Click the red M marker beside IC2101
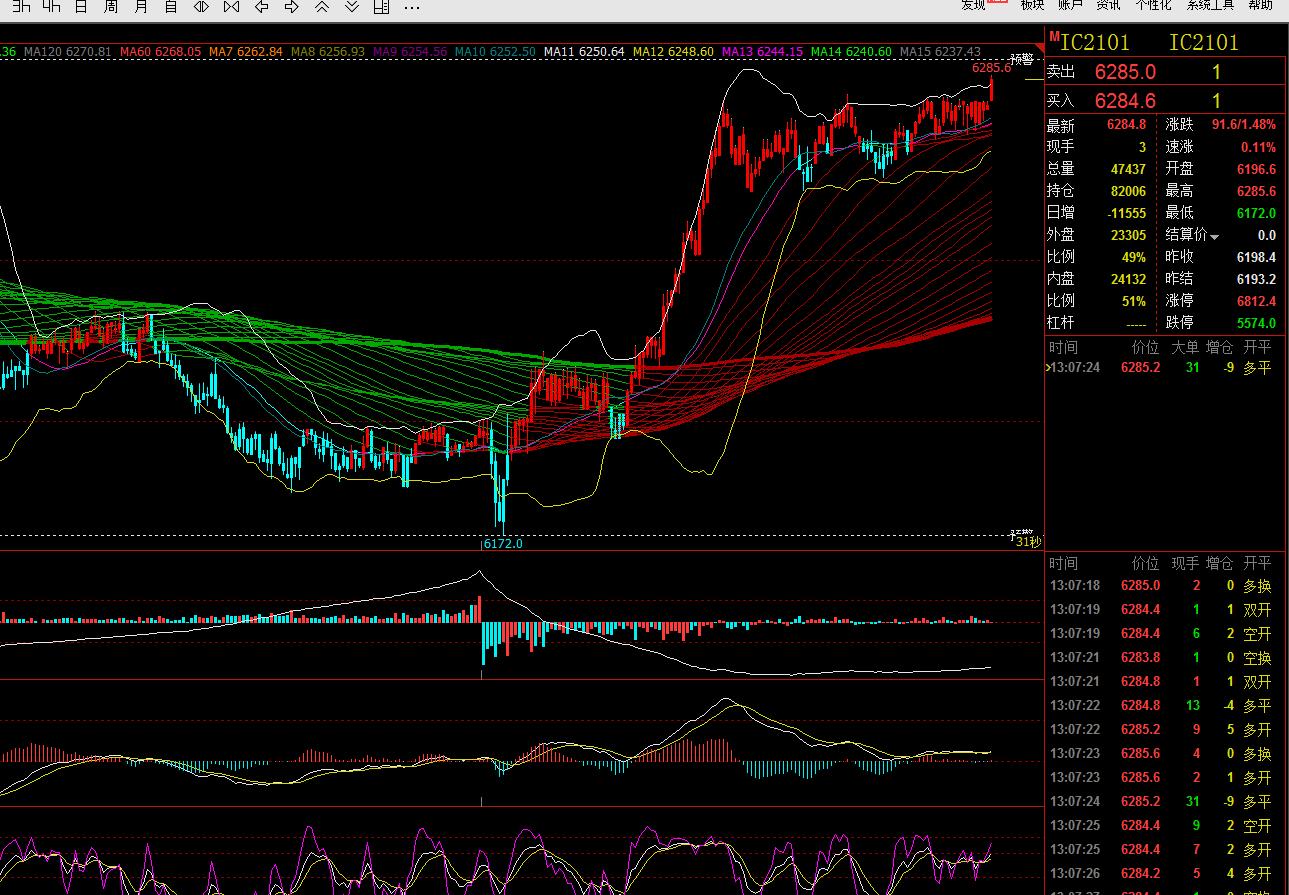The height and width of the screenshot is (895, 1289). (1053, 36)
